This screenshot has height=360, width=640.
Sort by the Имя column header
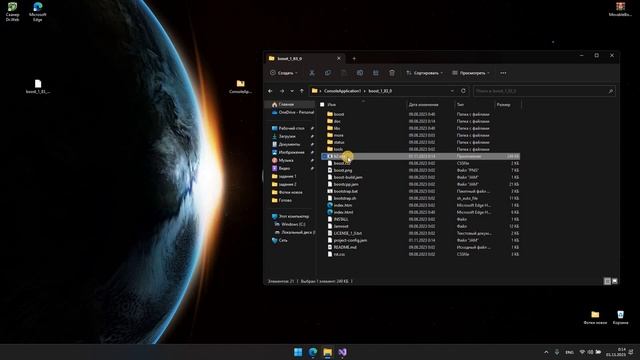pos(331,105)
